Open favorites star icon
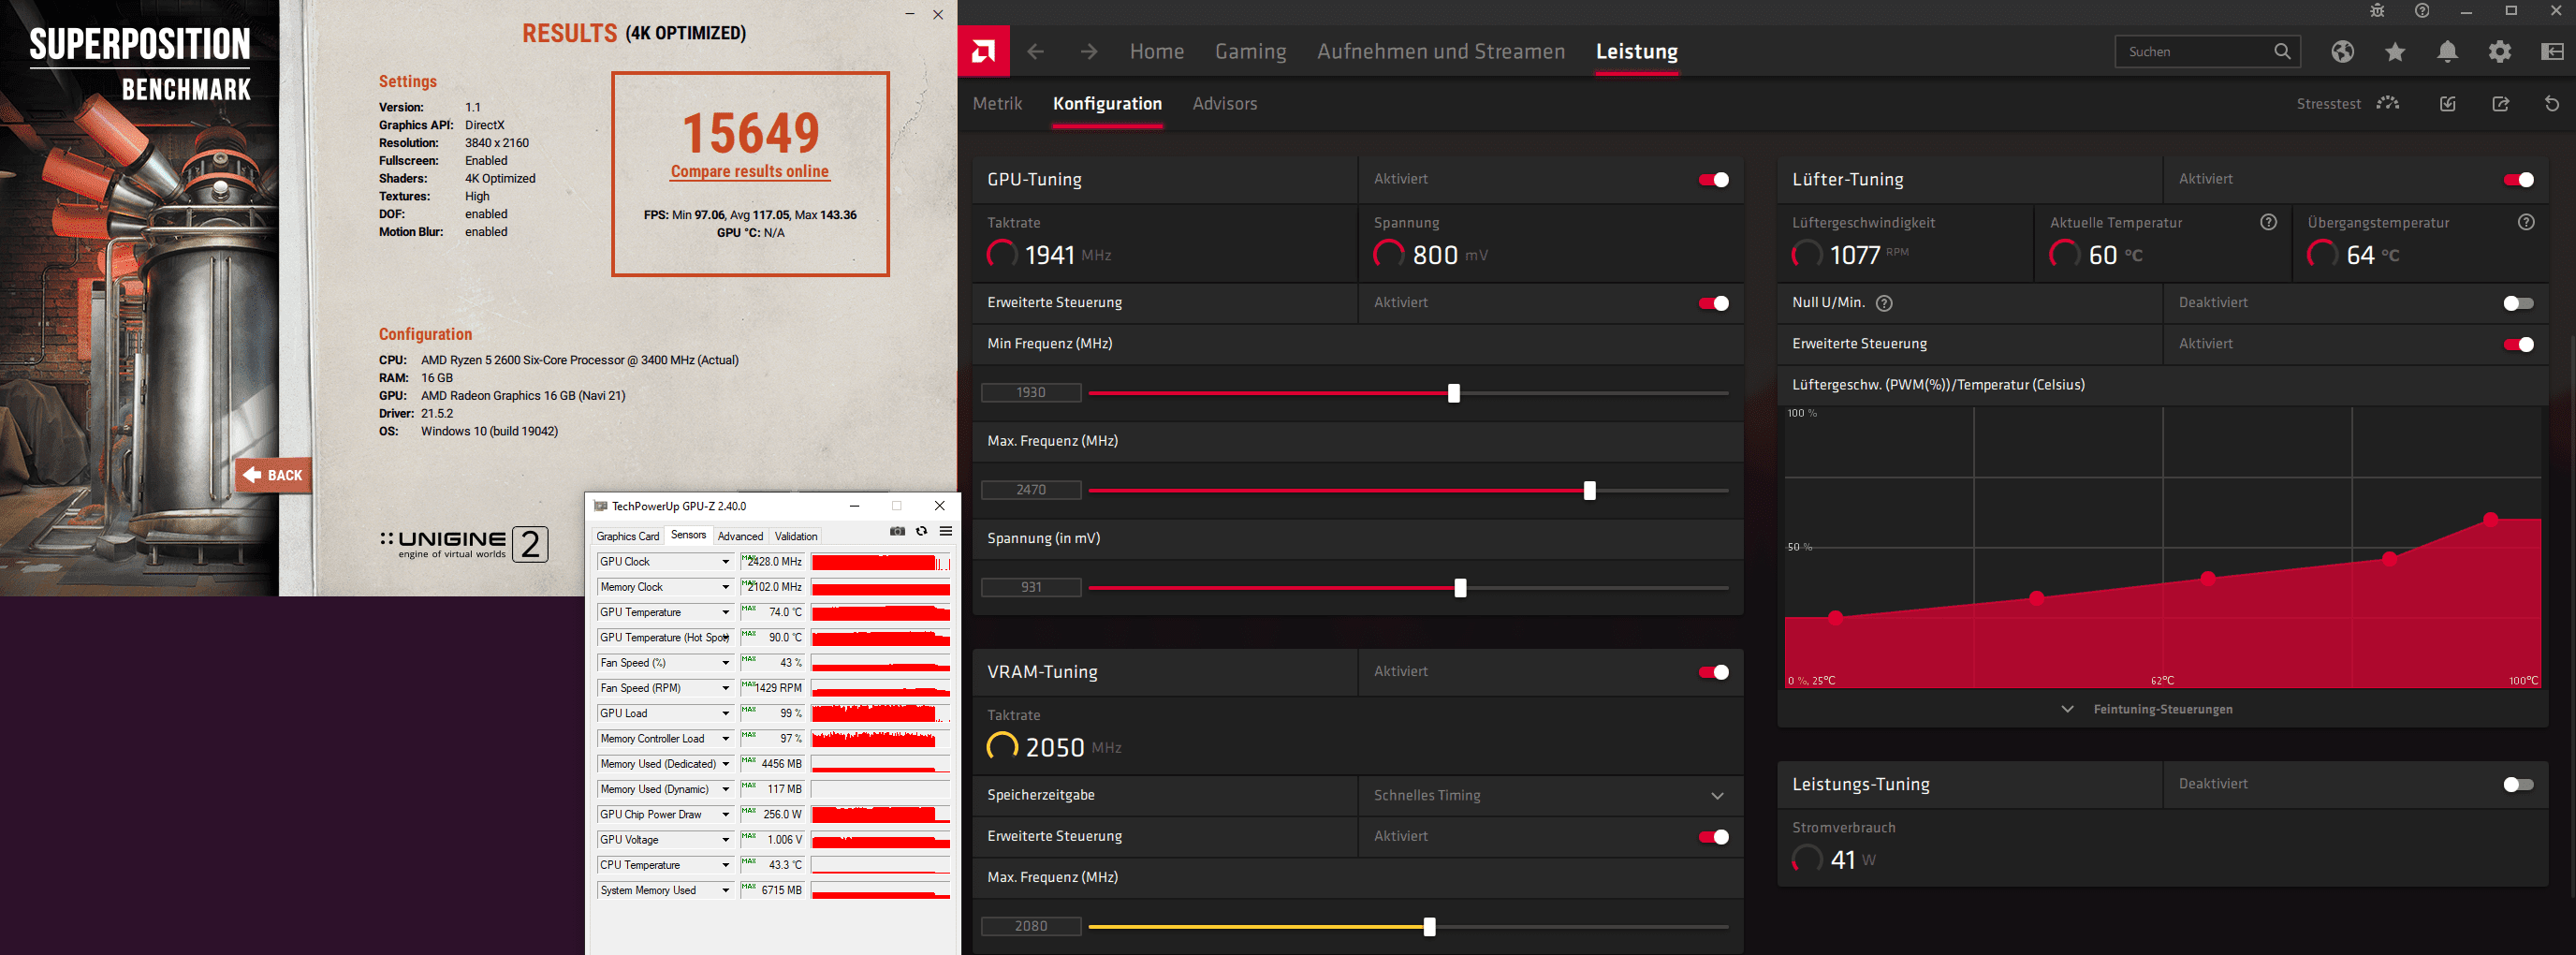 2395,51
